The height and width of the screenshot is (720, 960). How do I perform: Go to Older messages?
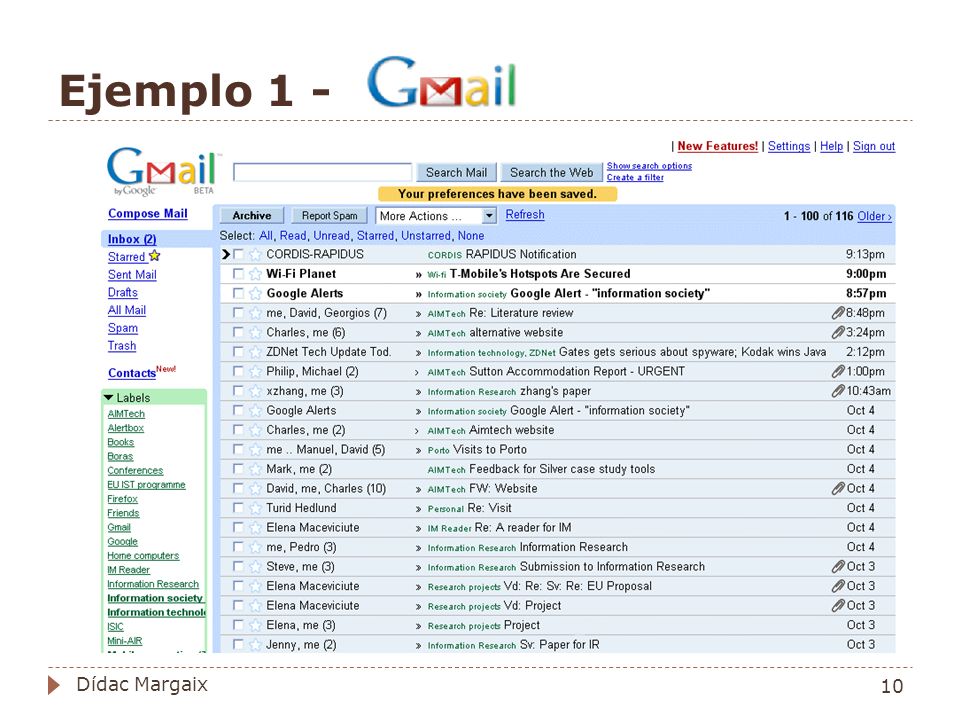coord(874,216)
